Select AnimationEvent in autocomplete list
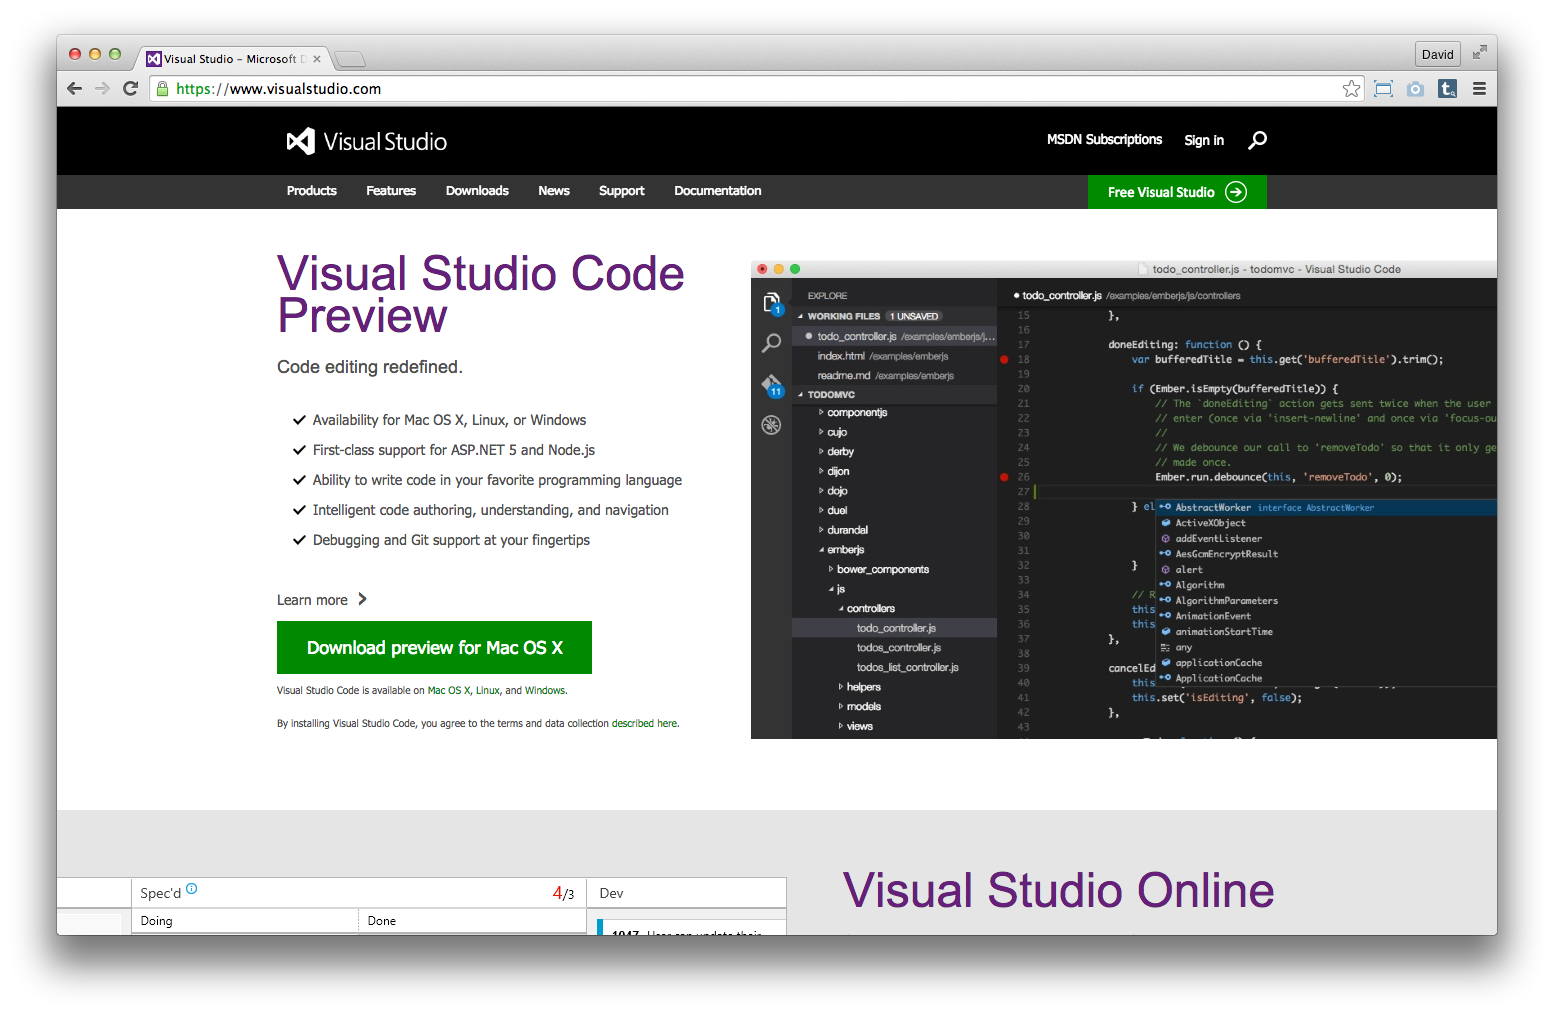The height and width of the screenshot is (1014, 1554). (1326, 616)
